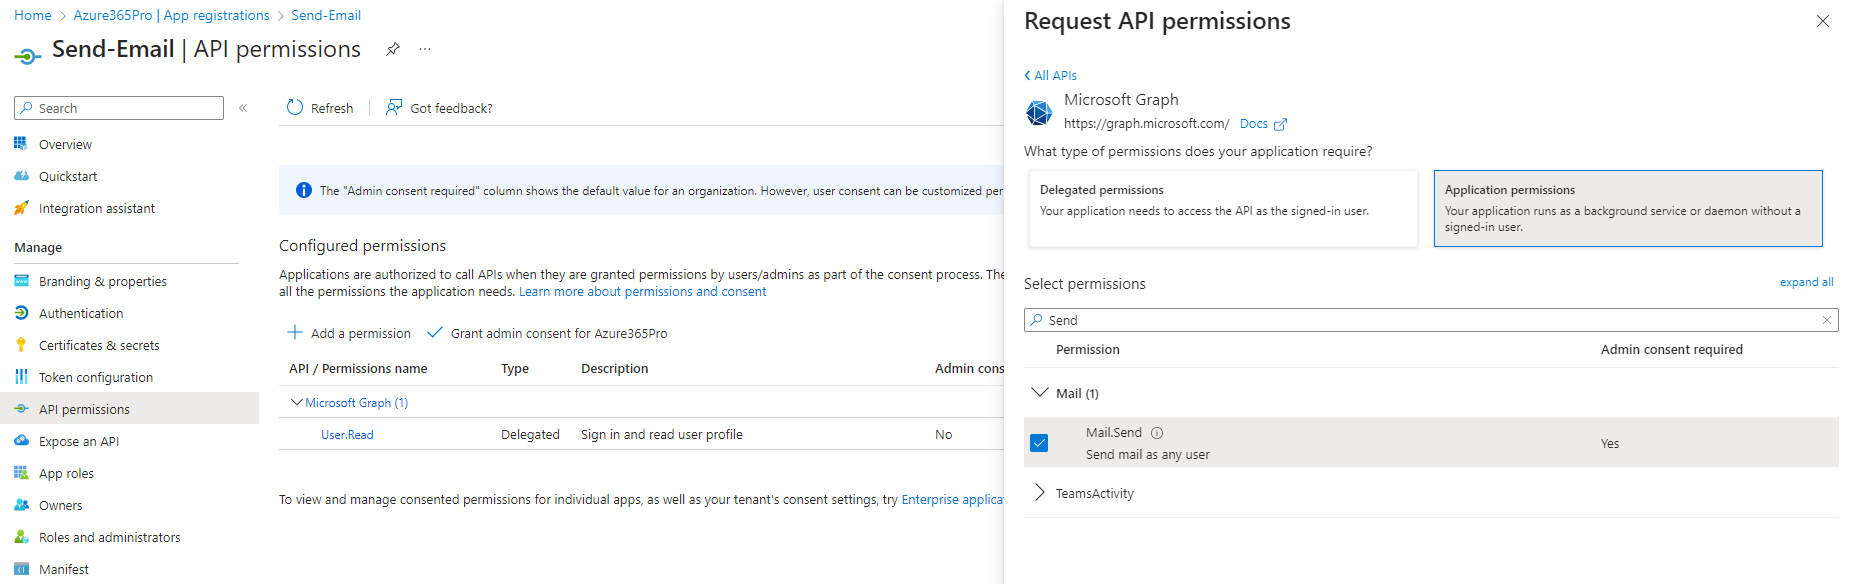The width and height of the screenshot is (1855, 584).
Task: Click the Got feedback icon
Action: click(x=394, y=107)
